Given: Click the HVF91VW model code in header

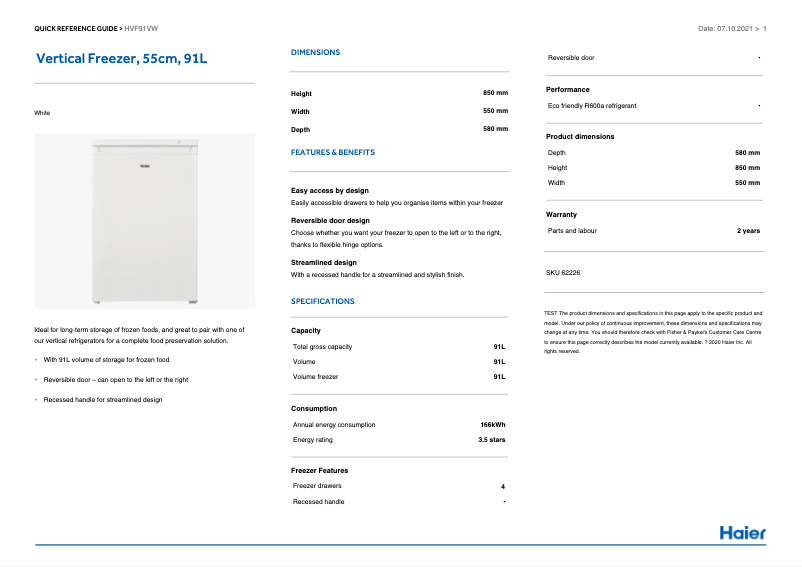Looking at the screenshot, I should [x=142, y=28].
